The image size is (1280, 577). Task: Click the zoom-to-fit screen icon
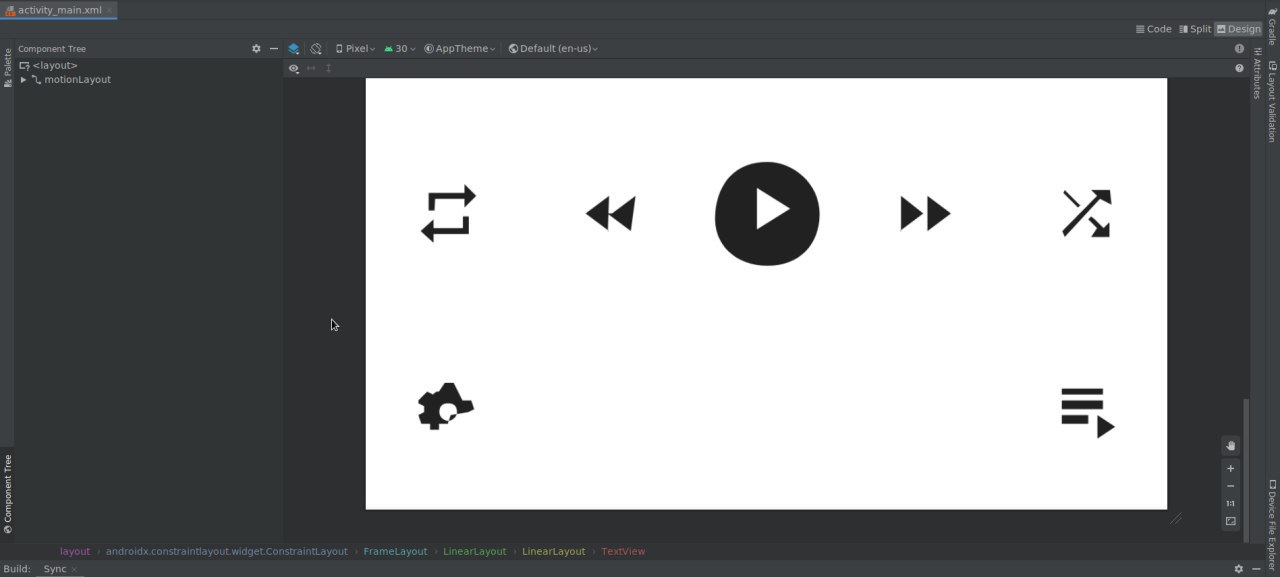tap(1231, 521)
